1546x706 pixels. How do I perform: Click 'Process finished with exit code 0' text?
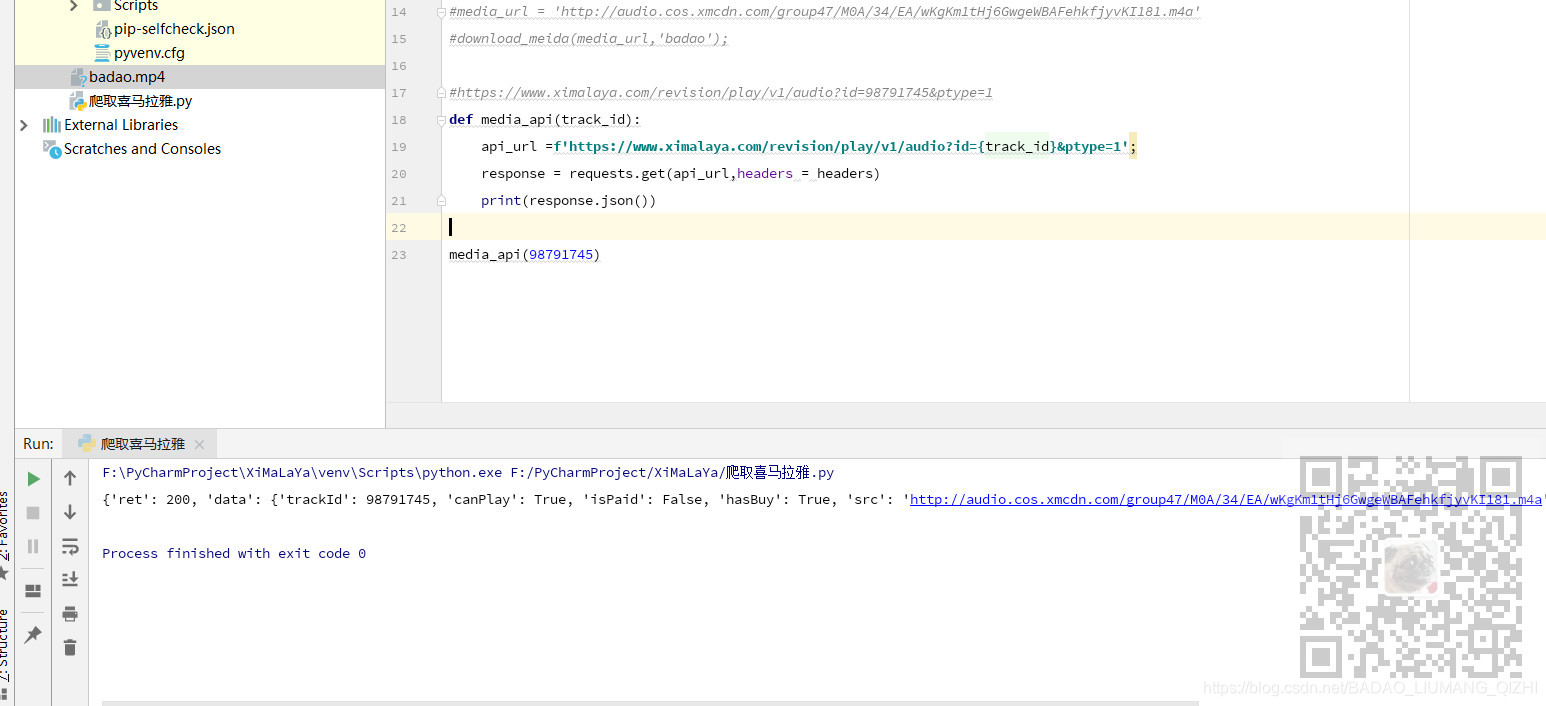(234, 553)
